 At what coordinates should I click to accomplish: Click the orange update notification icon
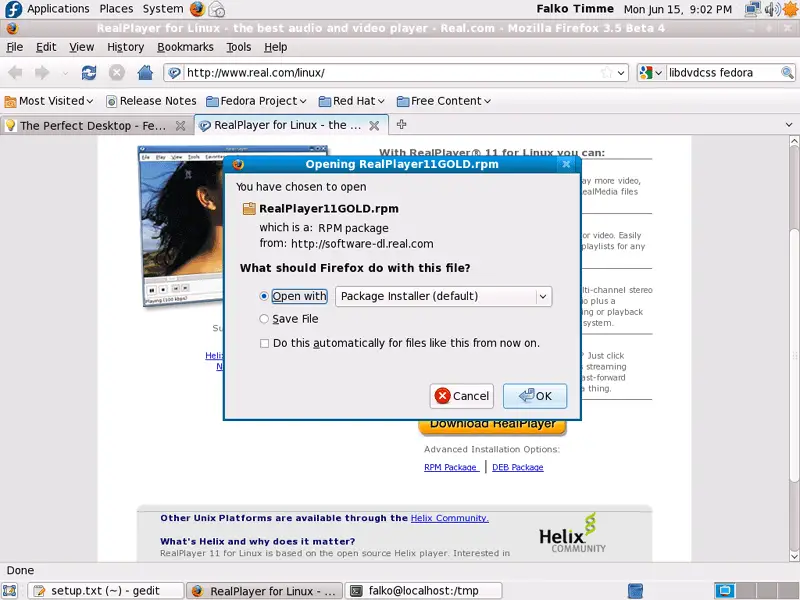click(x=790, y=9)
